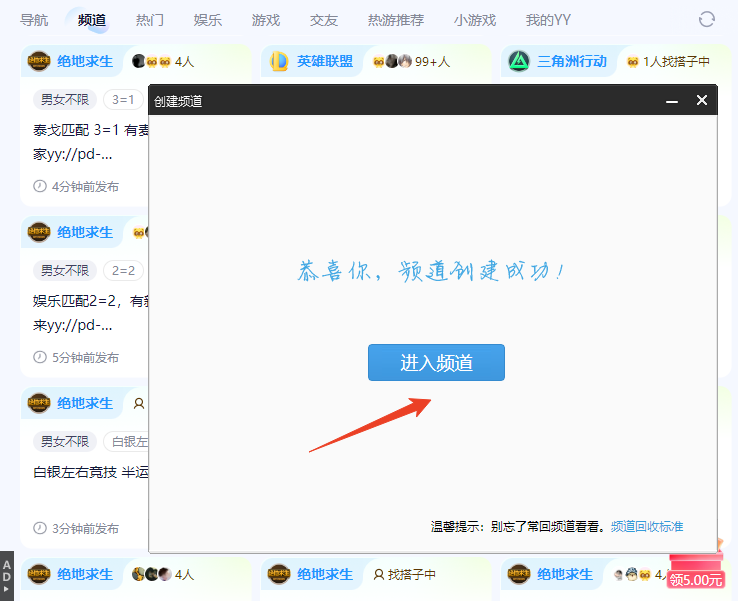Open the 小游戏 tab

(475, 20)
